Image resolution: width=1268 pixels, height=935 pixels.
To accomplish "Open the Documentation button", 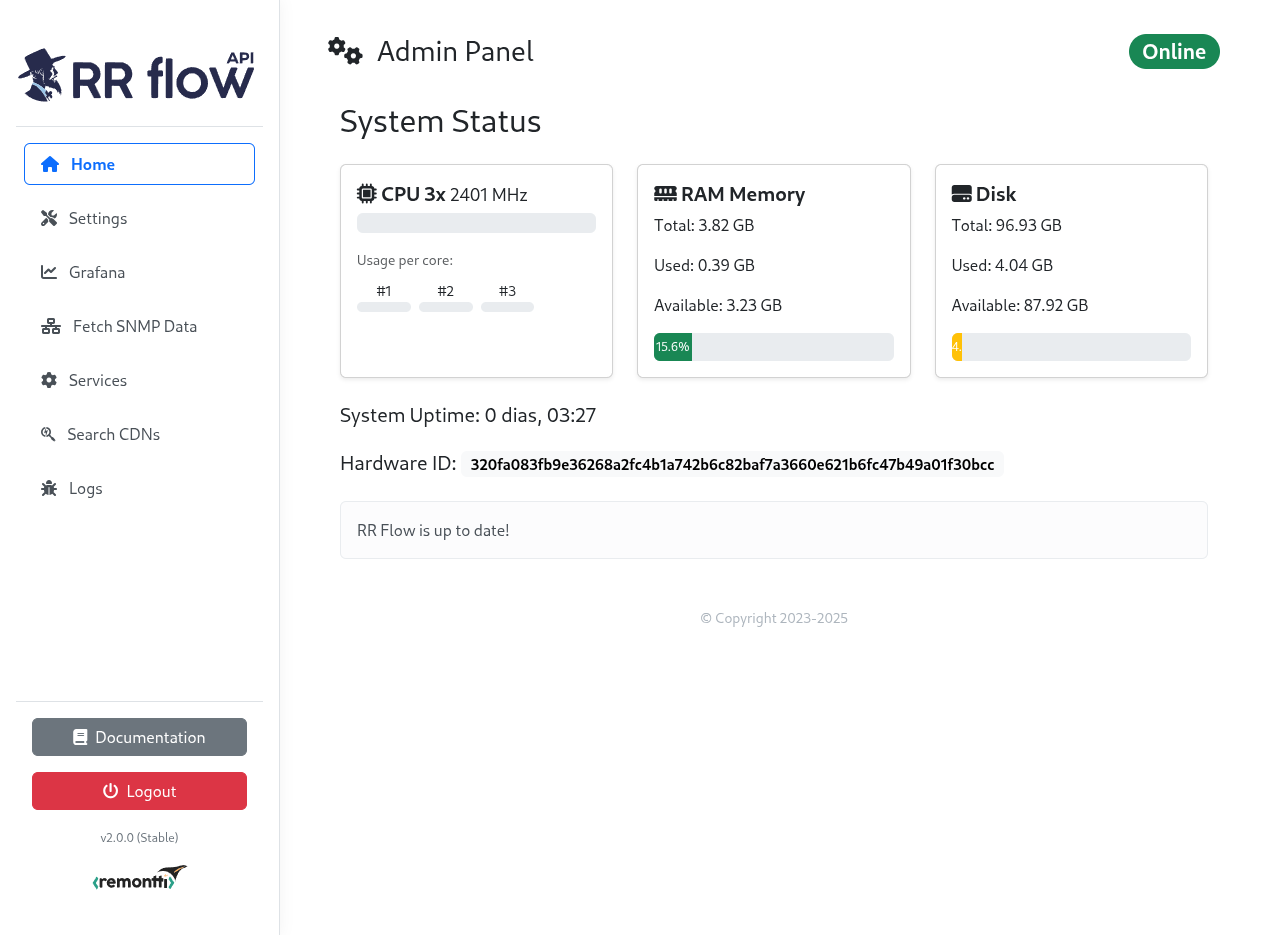I will pos(139,737).
